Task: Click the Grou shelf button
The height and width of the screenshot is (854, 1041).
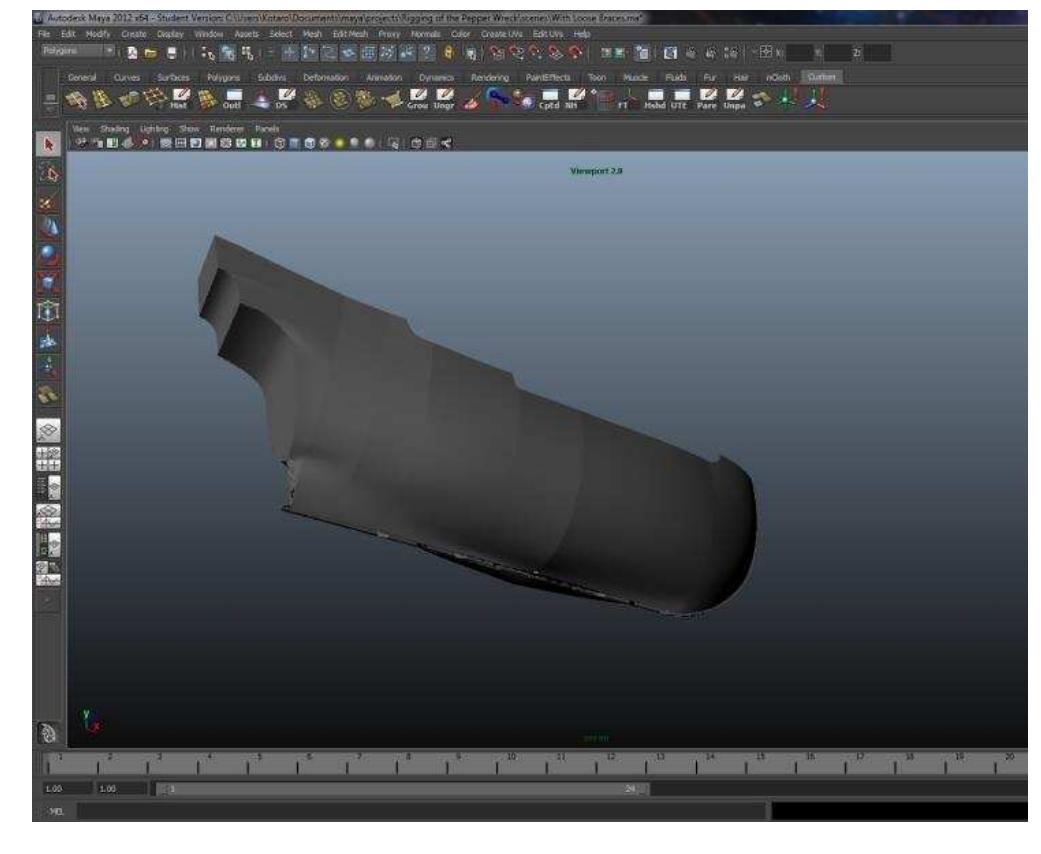Action: coord(418,100)
